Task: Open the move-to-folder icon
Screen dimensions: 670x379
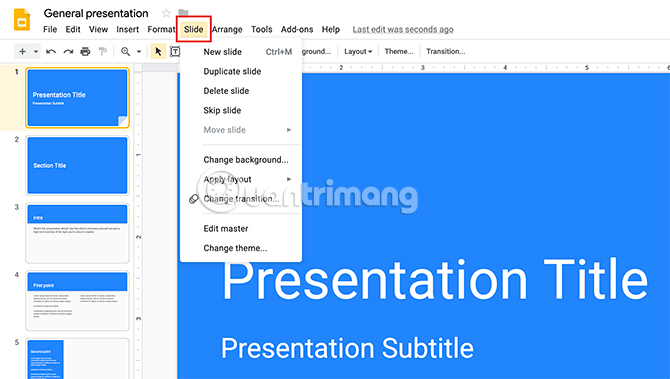Action: coord(183,12)
